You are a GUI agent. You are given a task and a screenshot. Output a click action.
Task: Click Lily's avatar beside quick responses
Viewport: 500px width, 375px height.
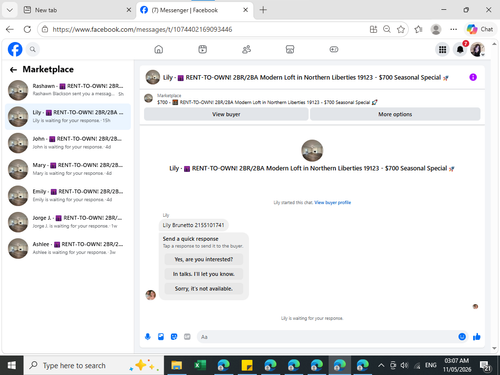(151, 295)
